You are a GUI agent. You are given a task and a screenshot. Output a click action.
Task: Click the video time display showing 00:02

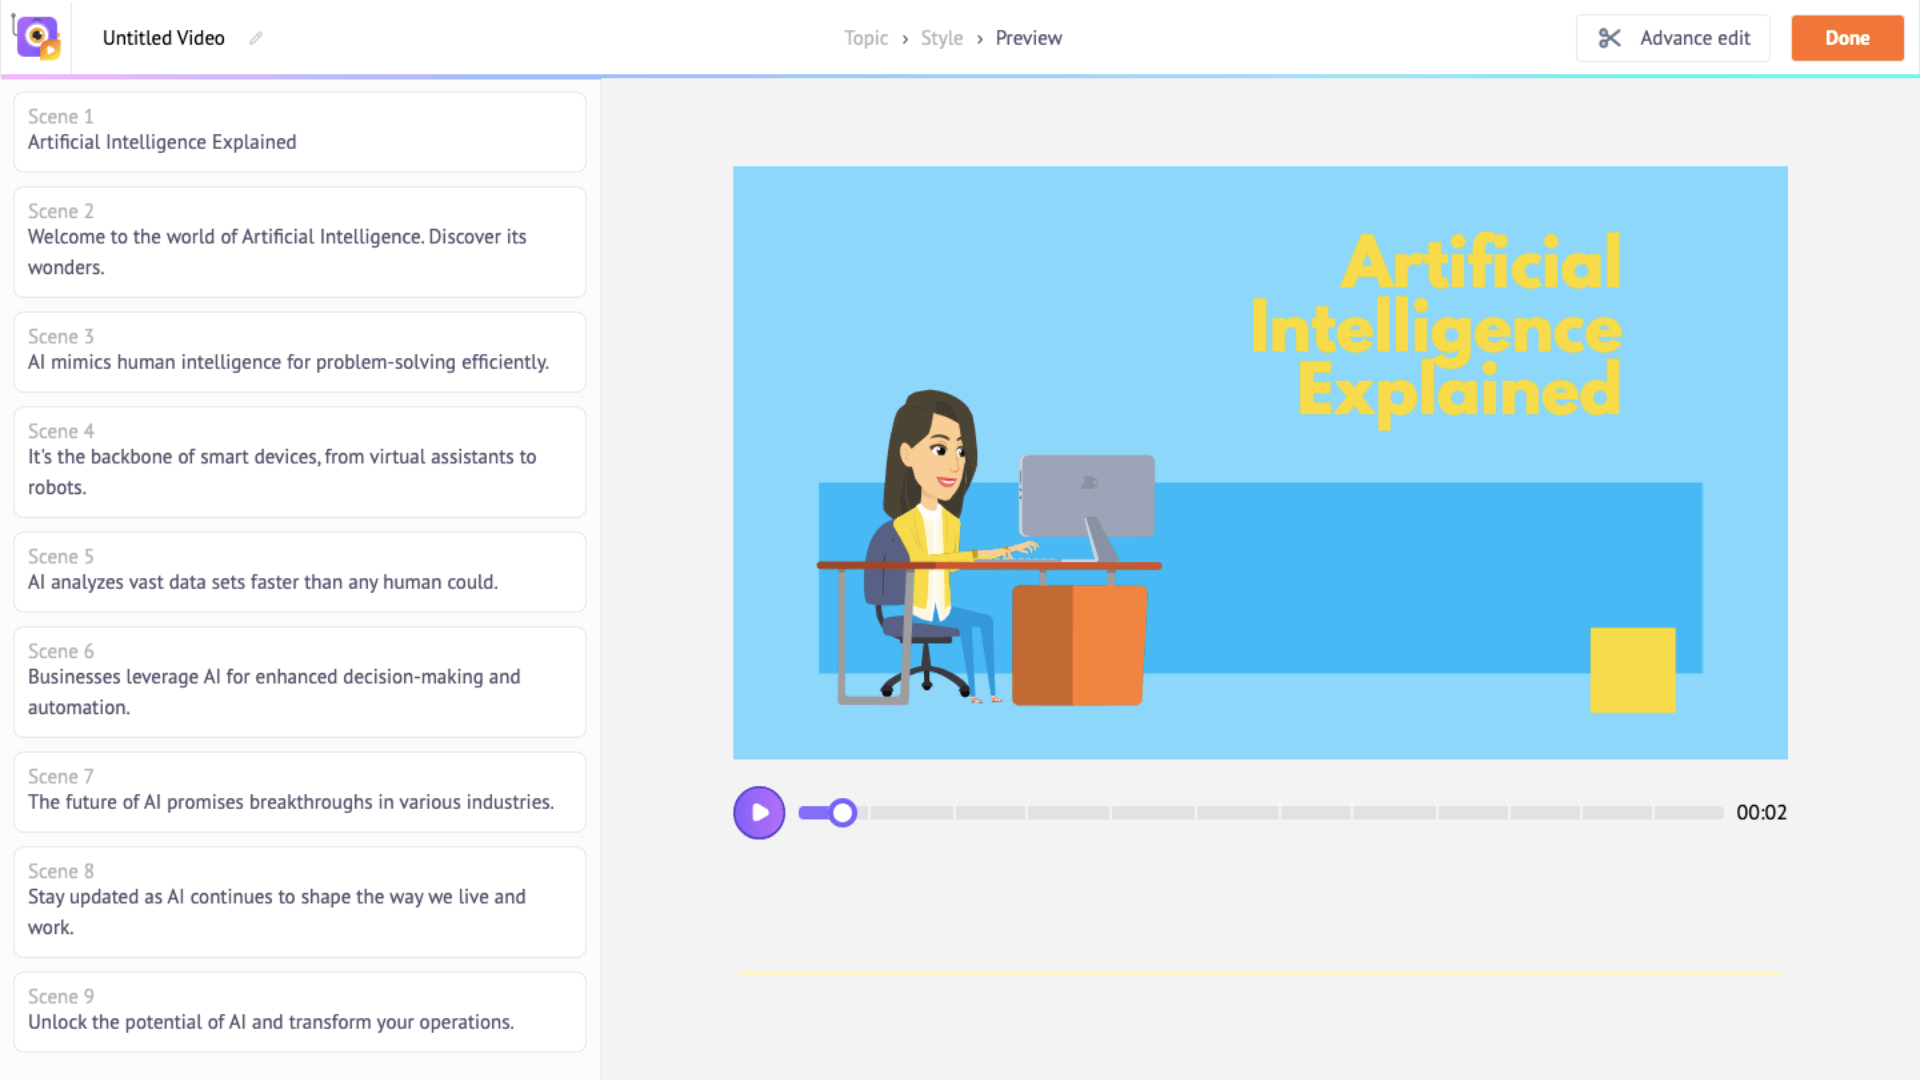[x=1762, y=812]
